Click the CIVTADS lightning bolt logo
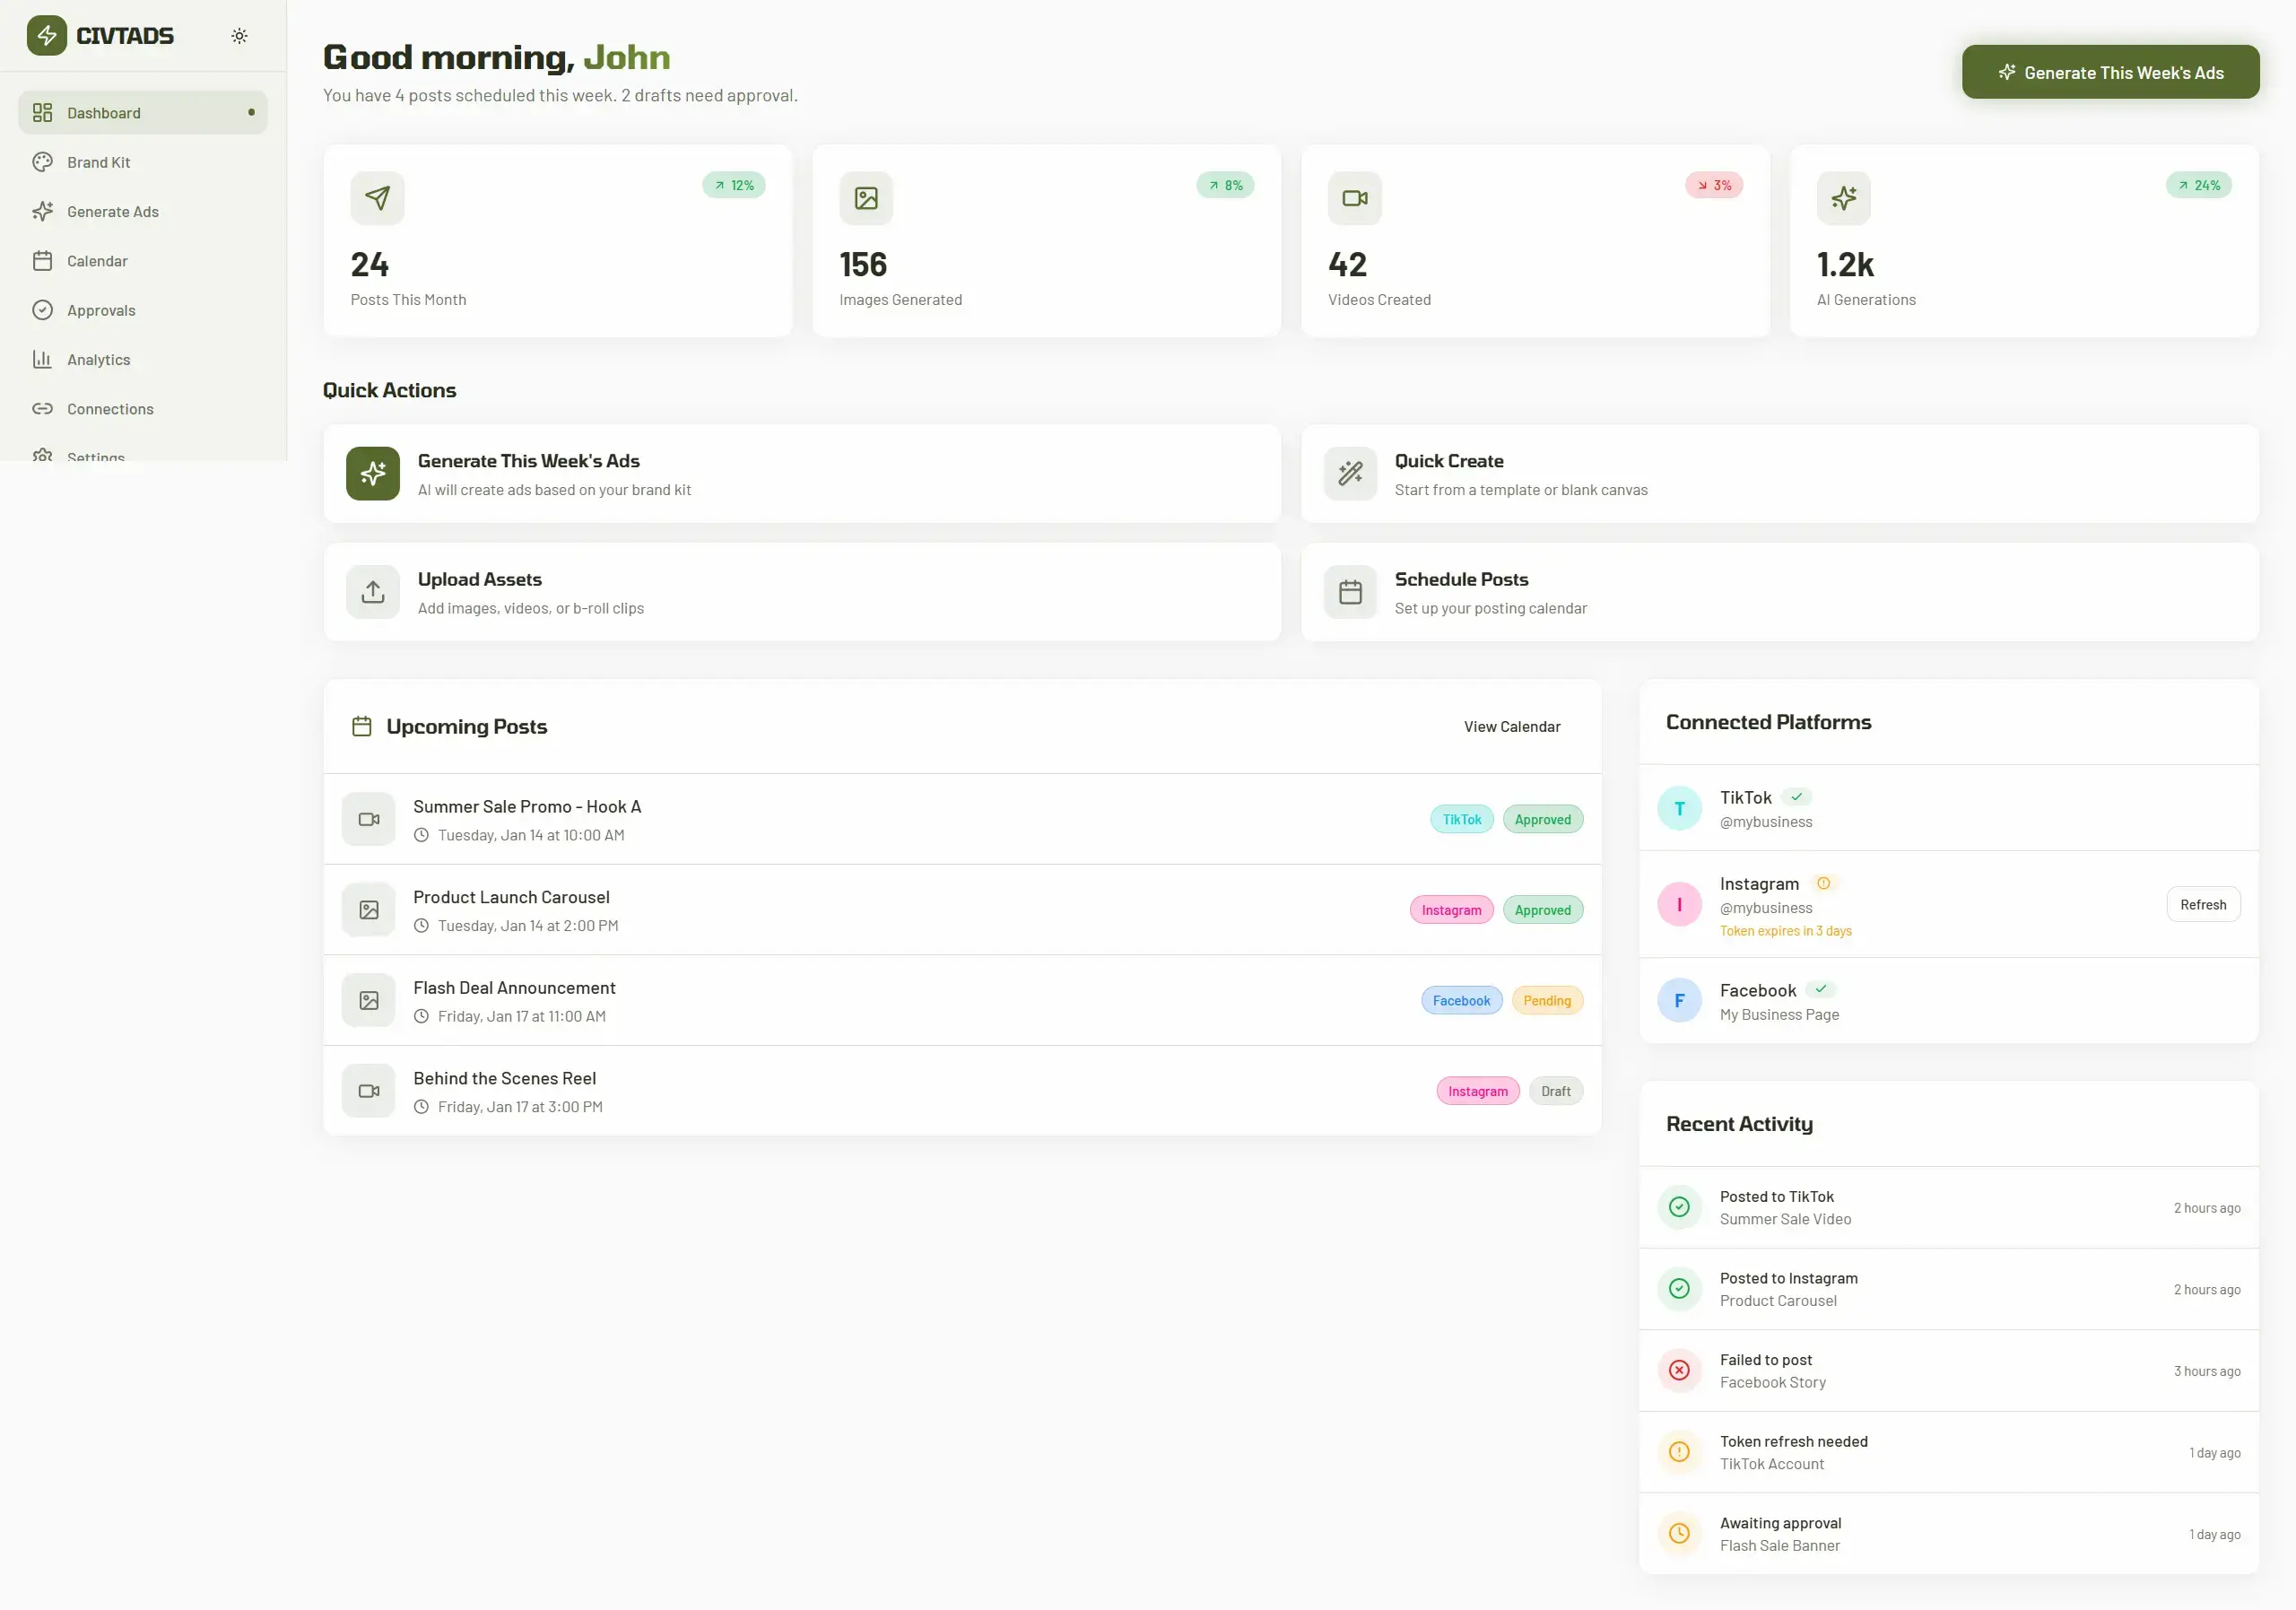Screen dimensions: 2296x1610 [x=46, y=35]
